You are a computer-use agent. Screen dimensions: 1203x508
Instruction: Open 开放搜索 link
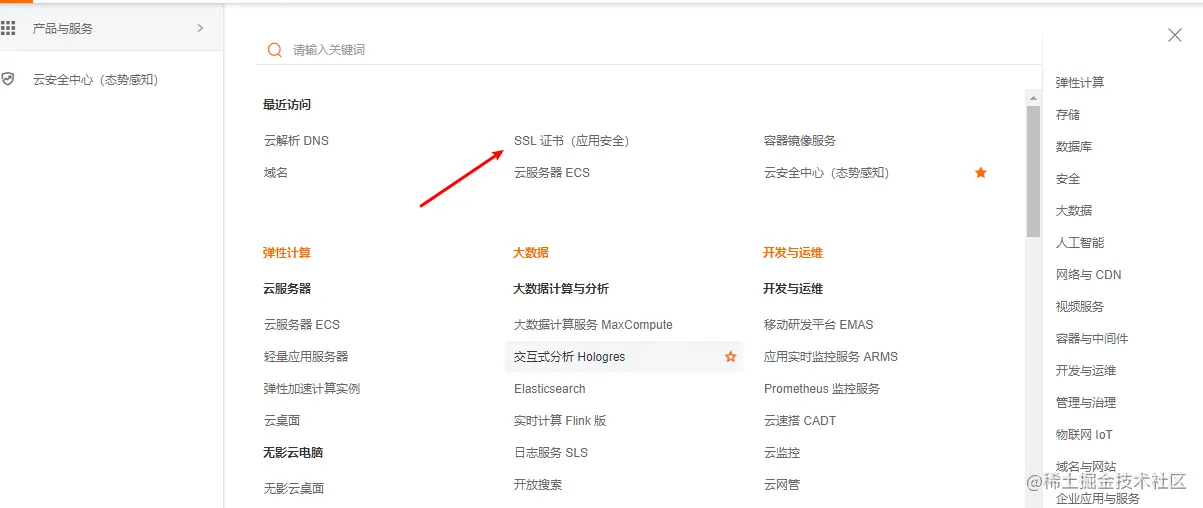click(x=538, y=485)
